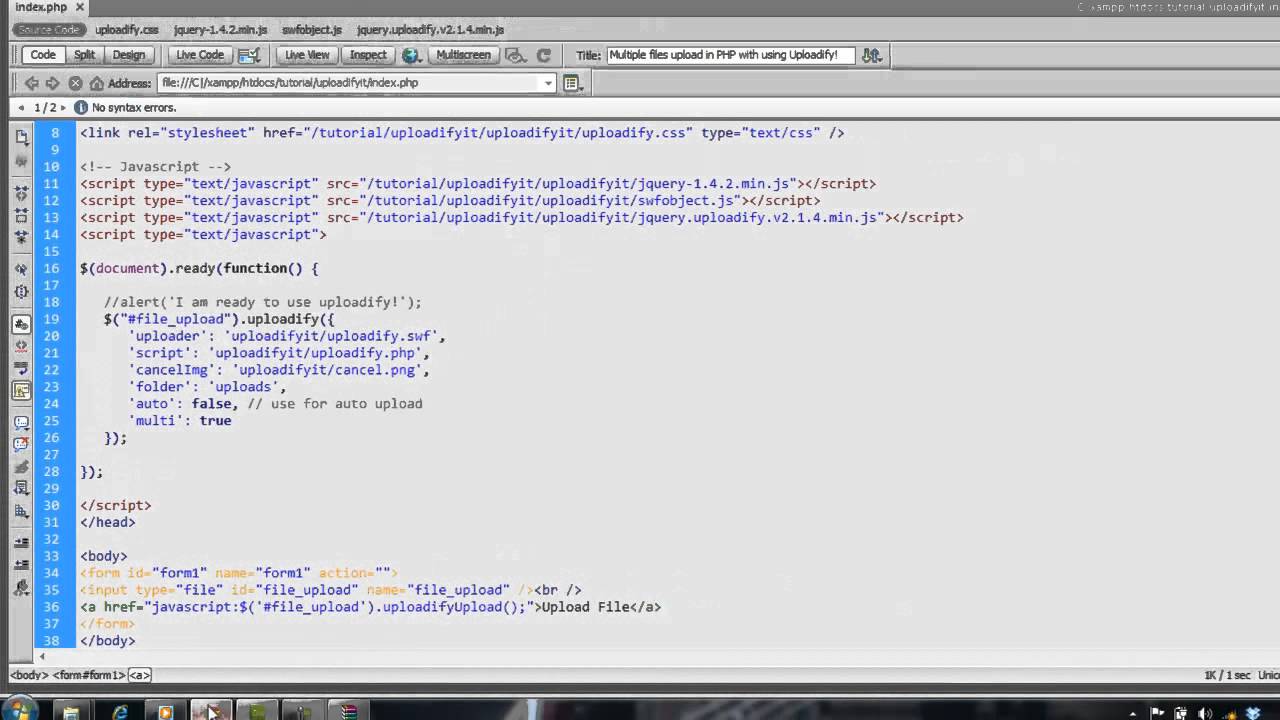Open the Check Browser Compatibility menu

pos(515,55)
